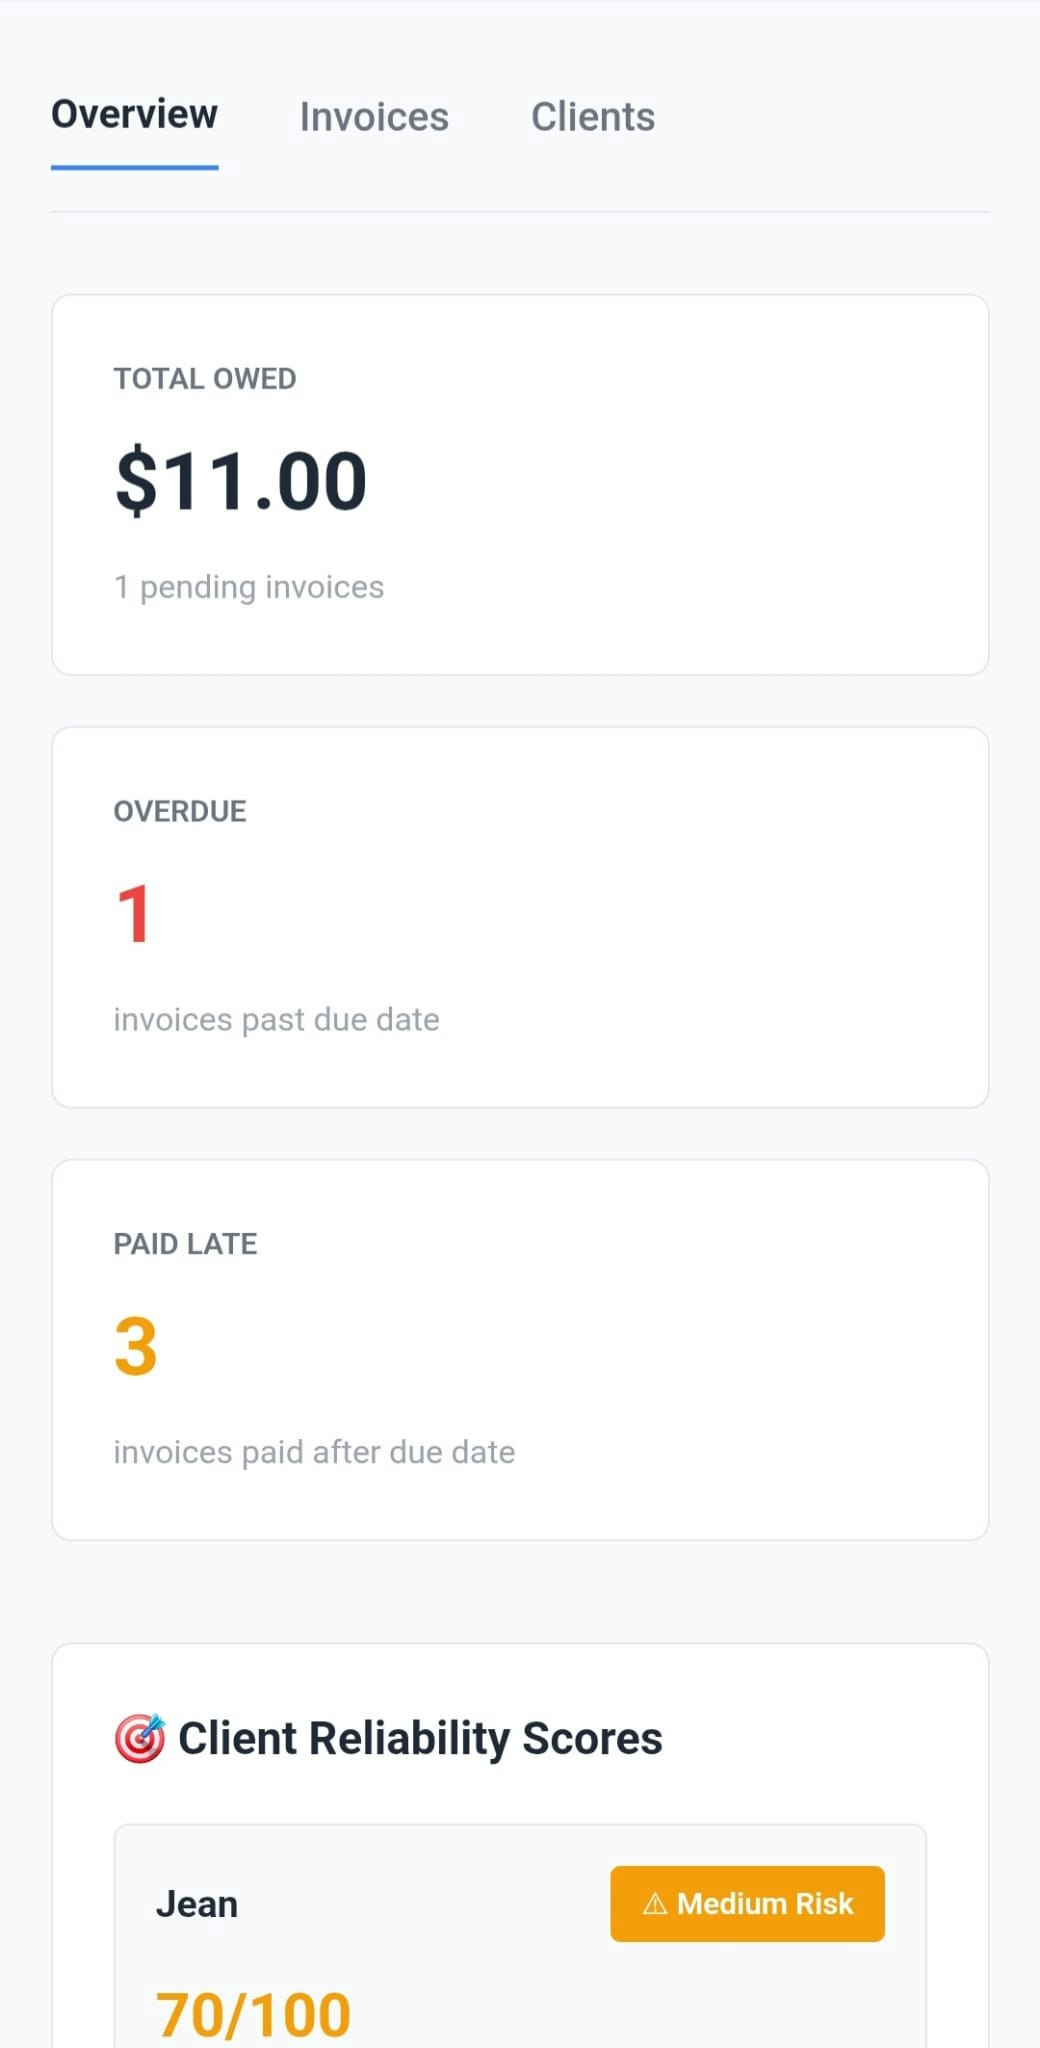Click the $11.00 total owed amount

pos(240,480)
